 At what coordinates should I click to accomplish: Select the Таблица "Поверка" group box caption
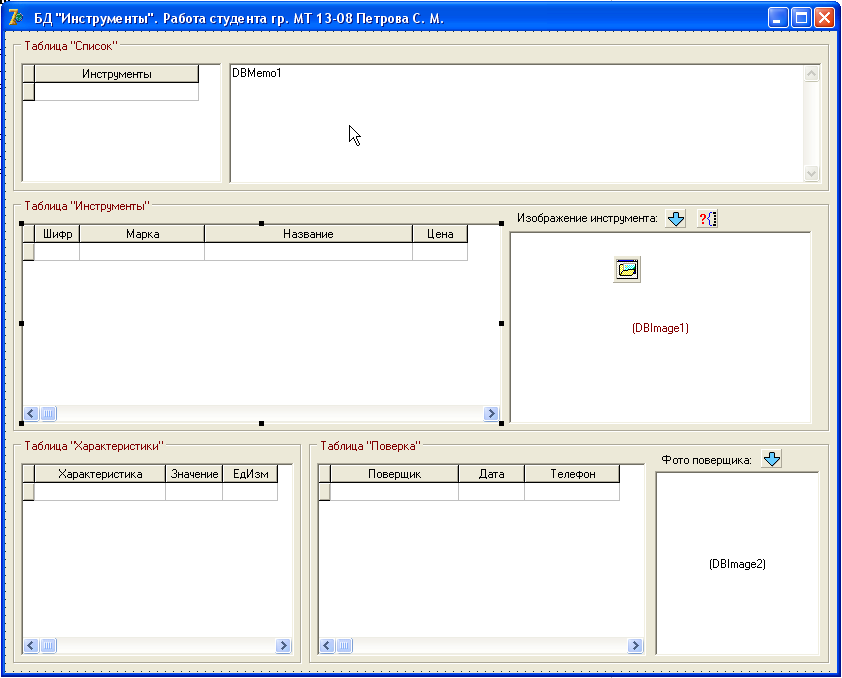[x=371, y=446]
